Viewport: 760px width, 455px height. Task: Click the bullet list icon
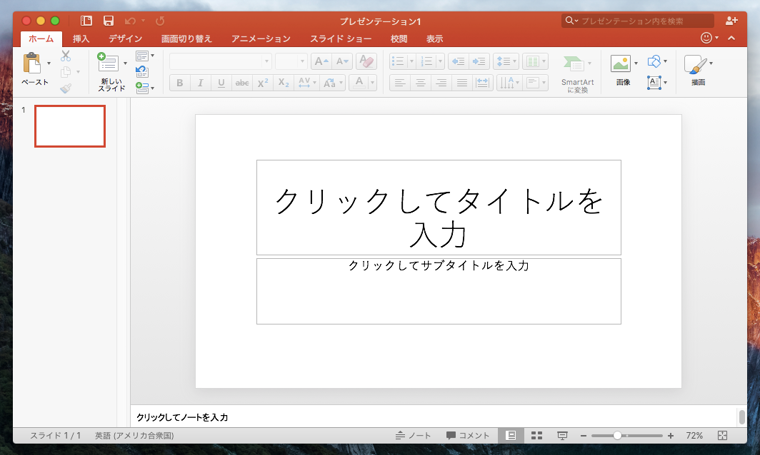(398, 62)
